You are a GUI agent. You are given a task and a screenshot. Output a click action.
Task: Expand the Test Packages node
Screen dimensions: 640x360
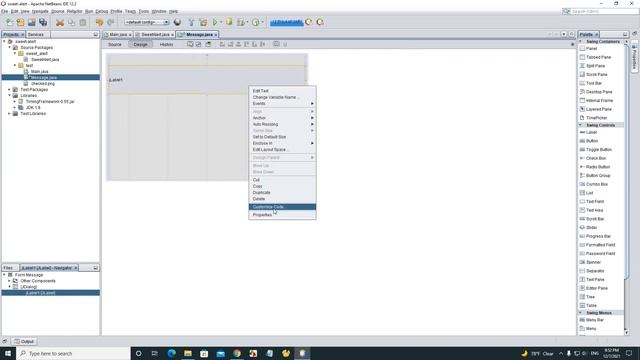[9, 89]
